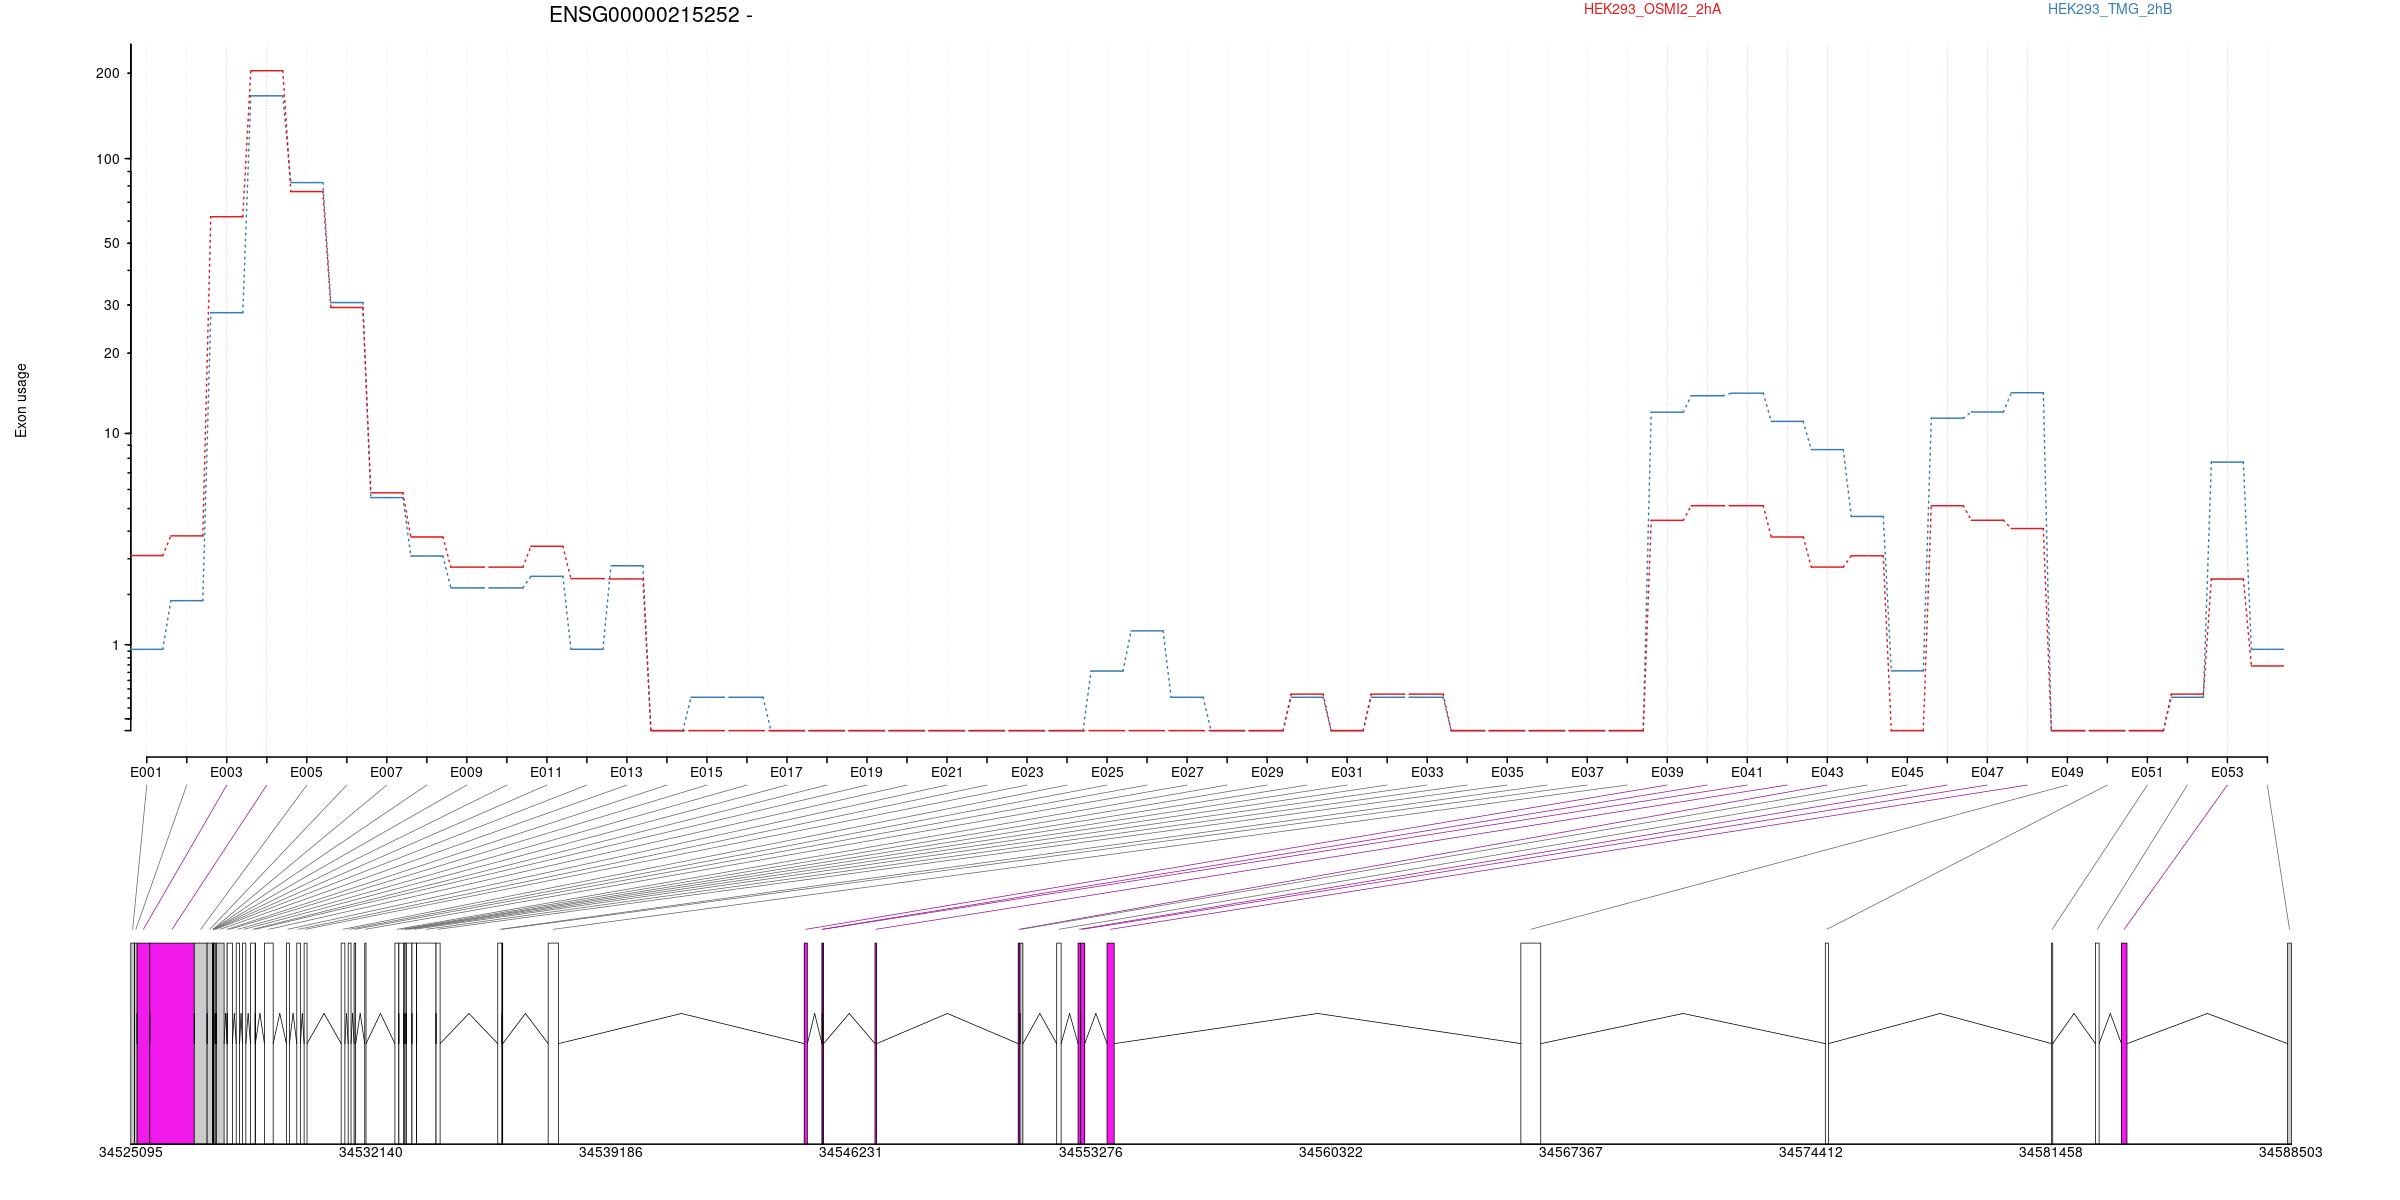
Task: Click exon label E017
Action: click(786, 772)
